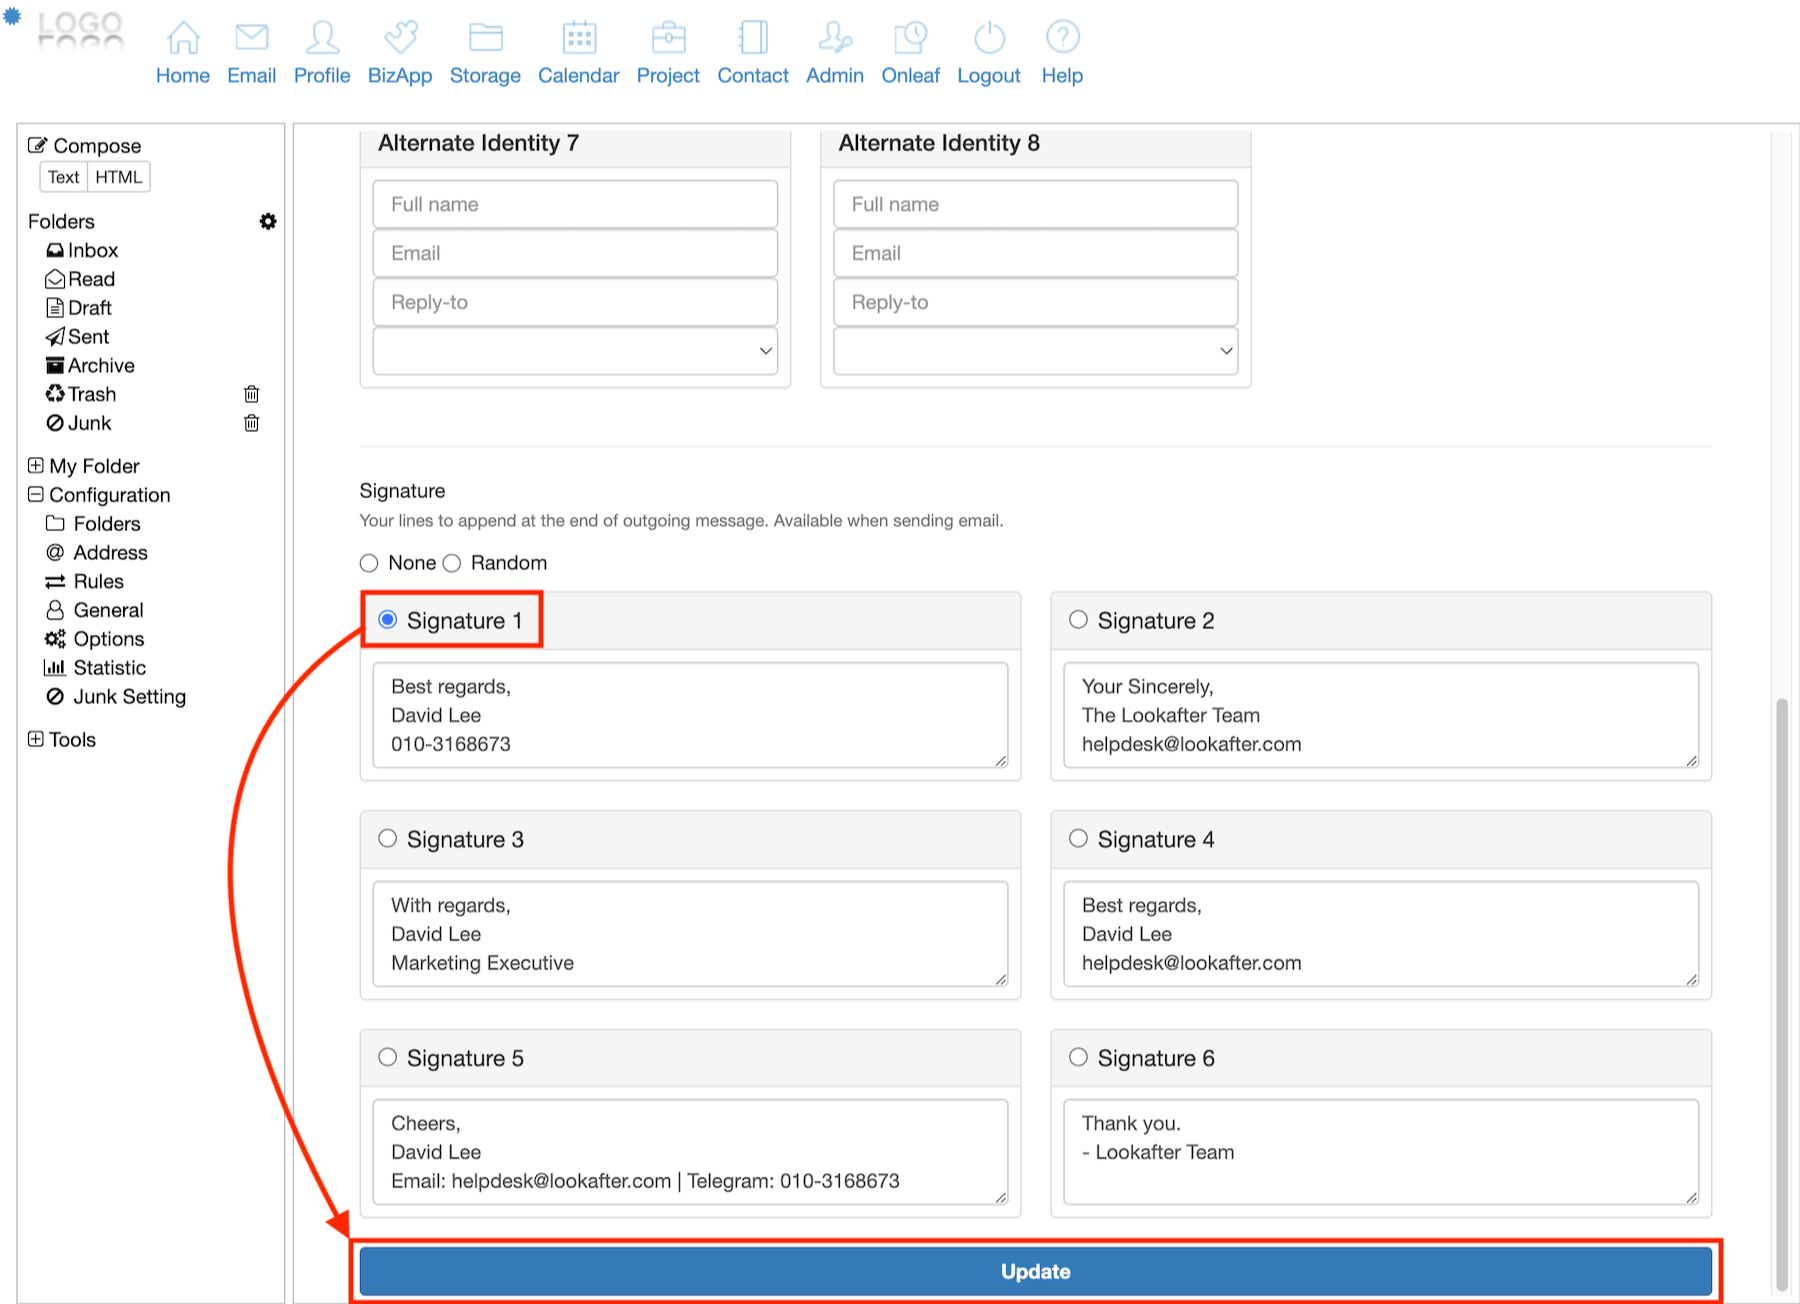Select the Signature 3 radio button
The width and height of the screenshot is (1800, 1304).
(388, 838)
